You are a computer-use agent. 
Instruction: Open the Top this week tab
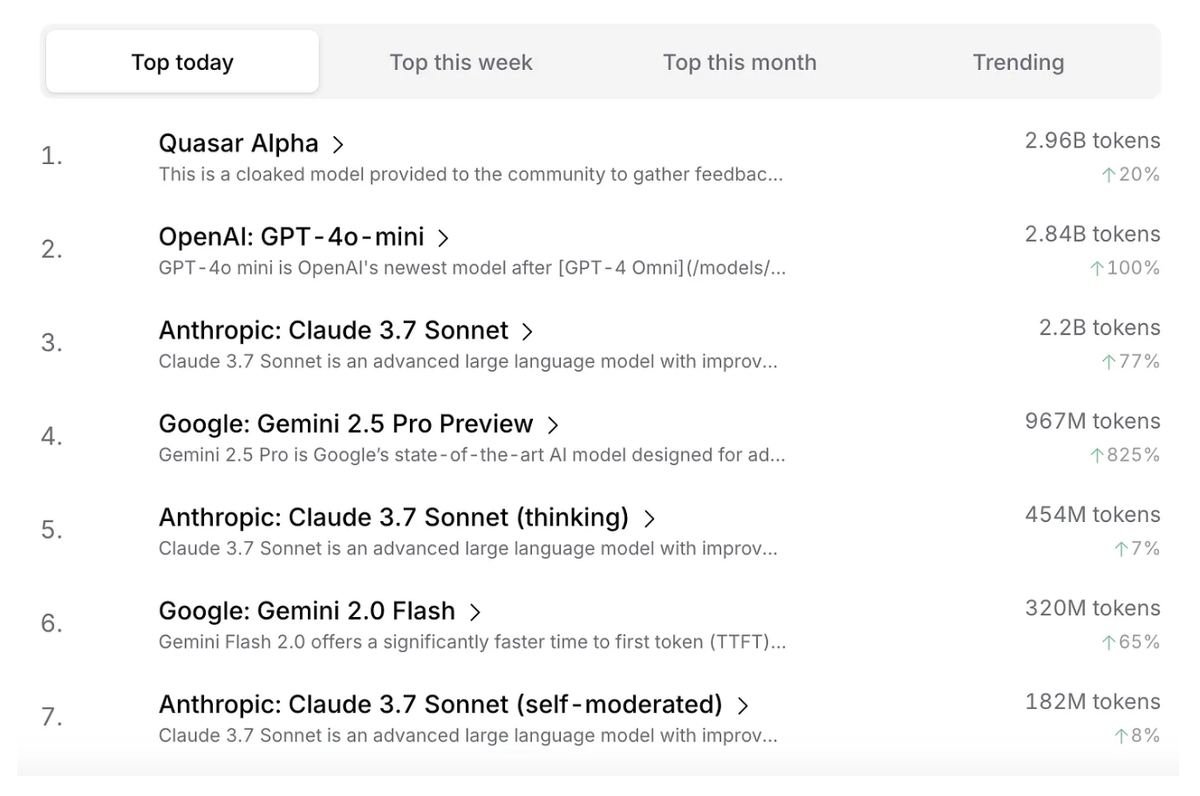point(461,62)
